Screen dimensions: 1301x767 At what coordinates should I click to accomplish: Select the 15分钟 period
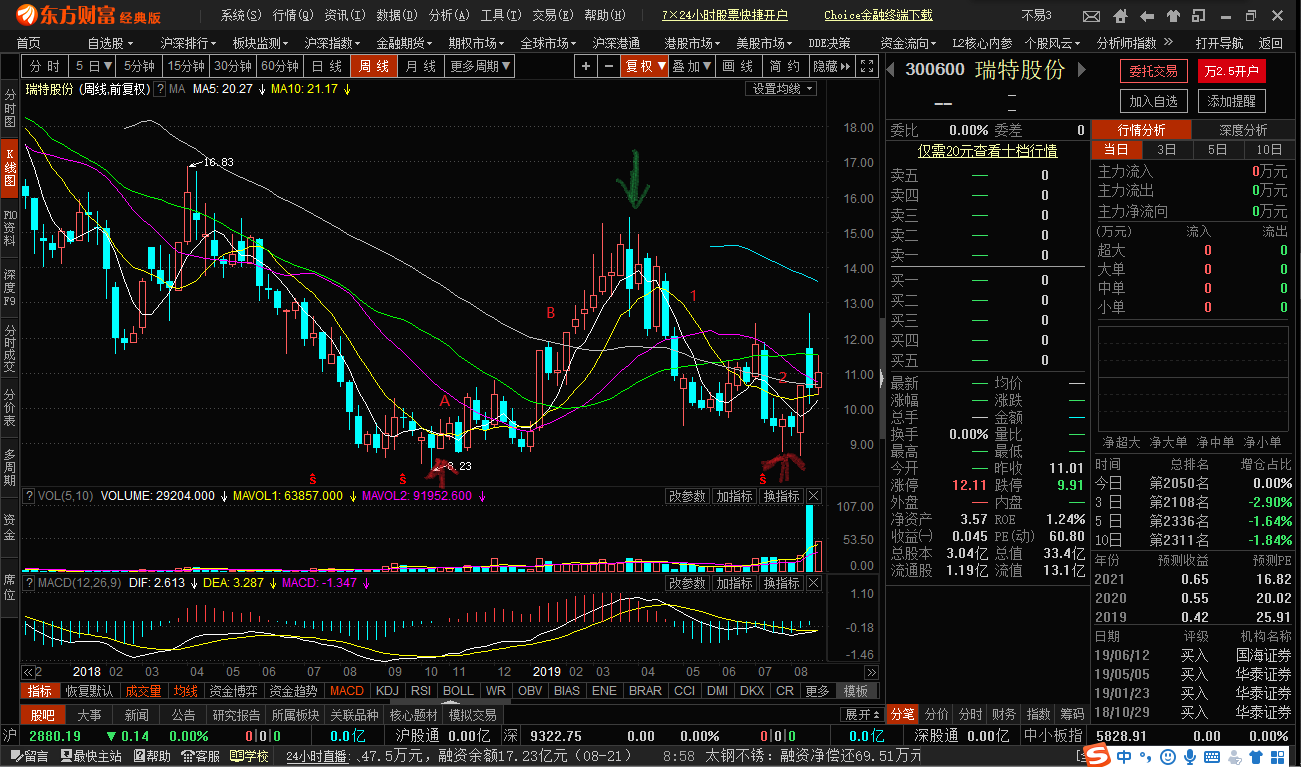click(186, 66)
